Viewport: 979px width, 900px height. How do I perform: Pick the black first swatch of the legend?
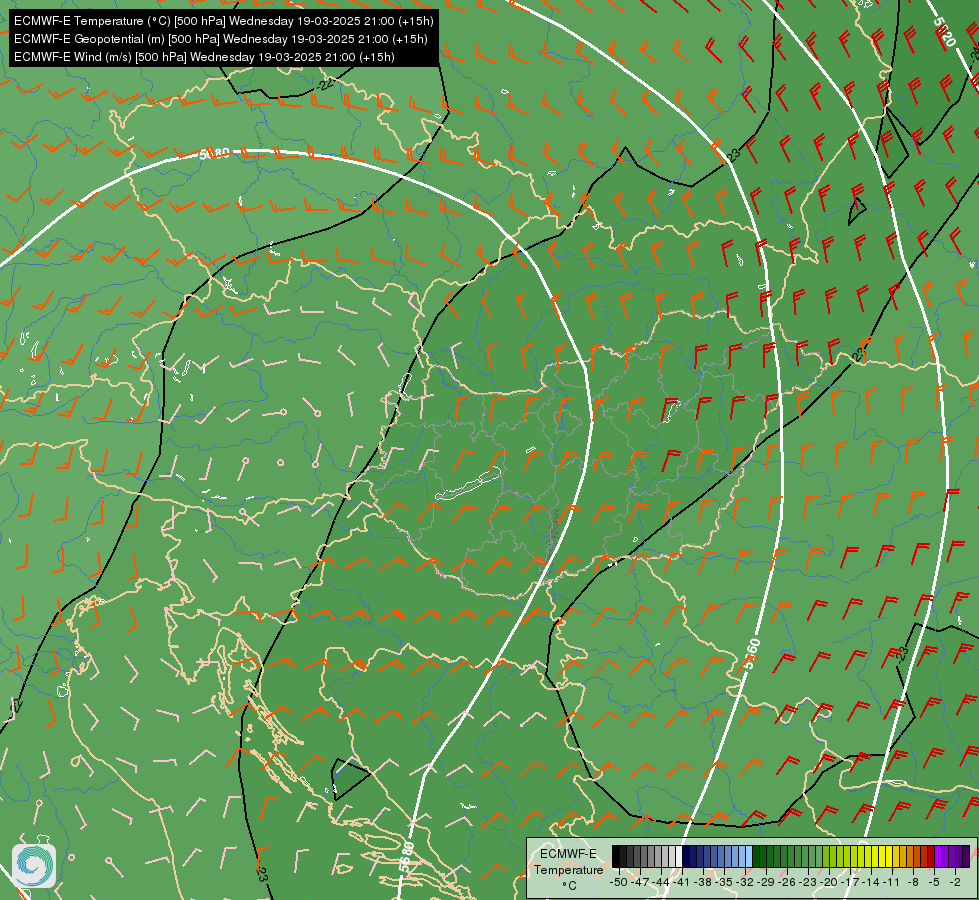point(616,856)
